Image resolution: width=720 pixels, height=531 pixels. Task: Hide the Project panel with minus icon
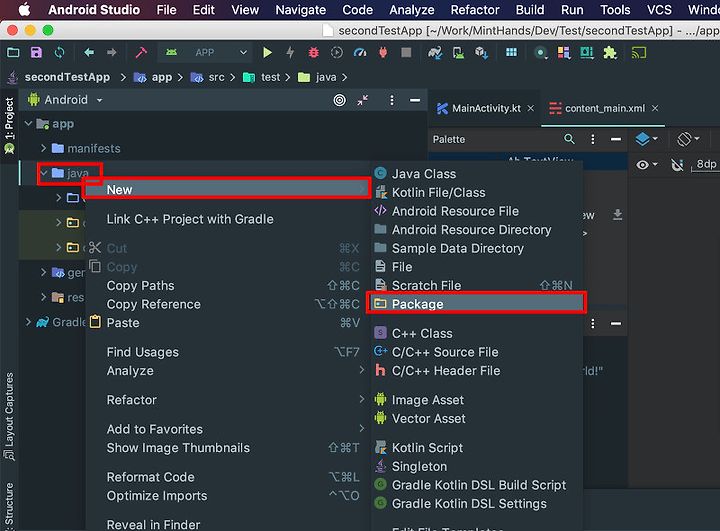tap(415, 100)
